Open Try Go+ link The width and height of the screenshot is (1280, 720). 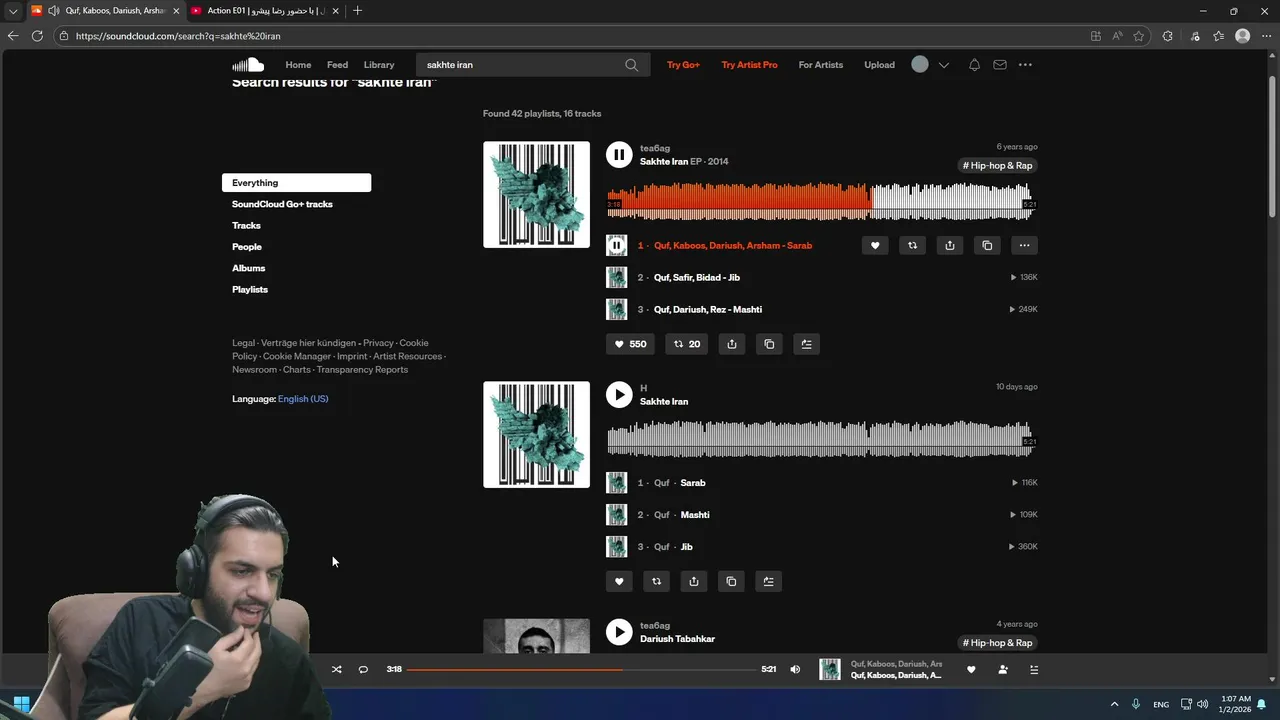683,65
